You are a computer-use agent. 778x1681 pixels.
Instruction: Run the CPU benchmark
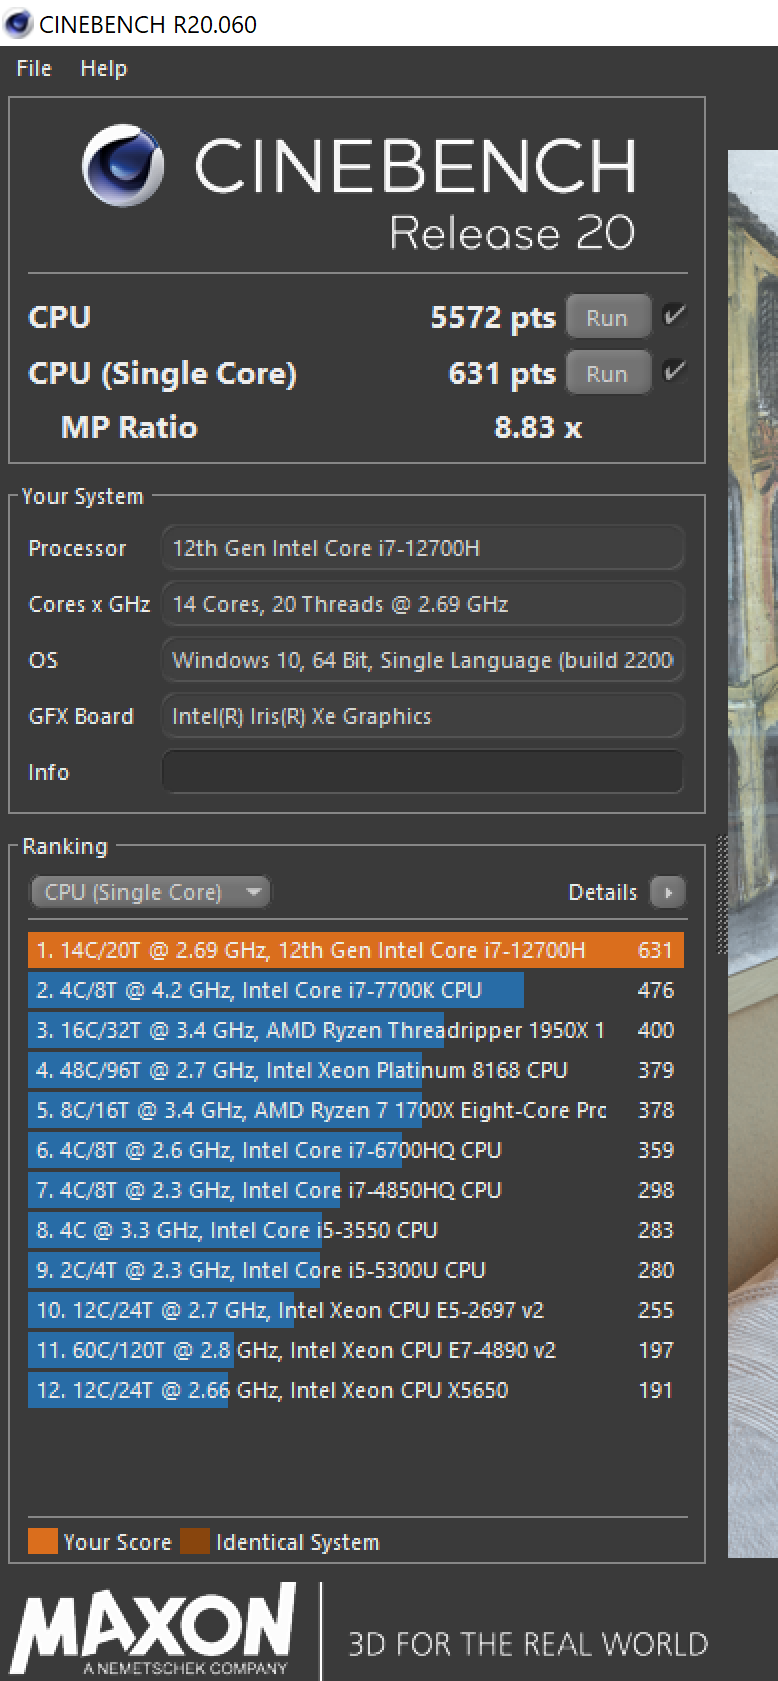point(607,318)
